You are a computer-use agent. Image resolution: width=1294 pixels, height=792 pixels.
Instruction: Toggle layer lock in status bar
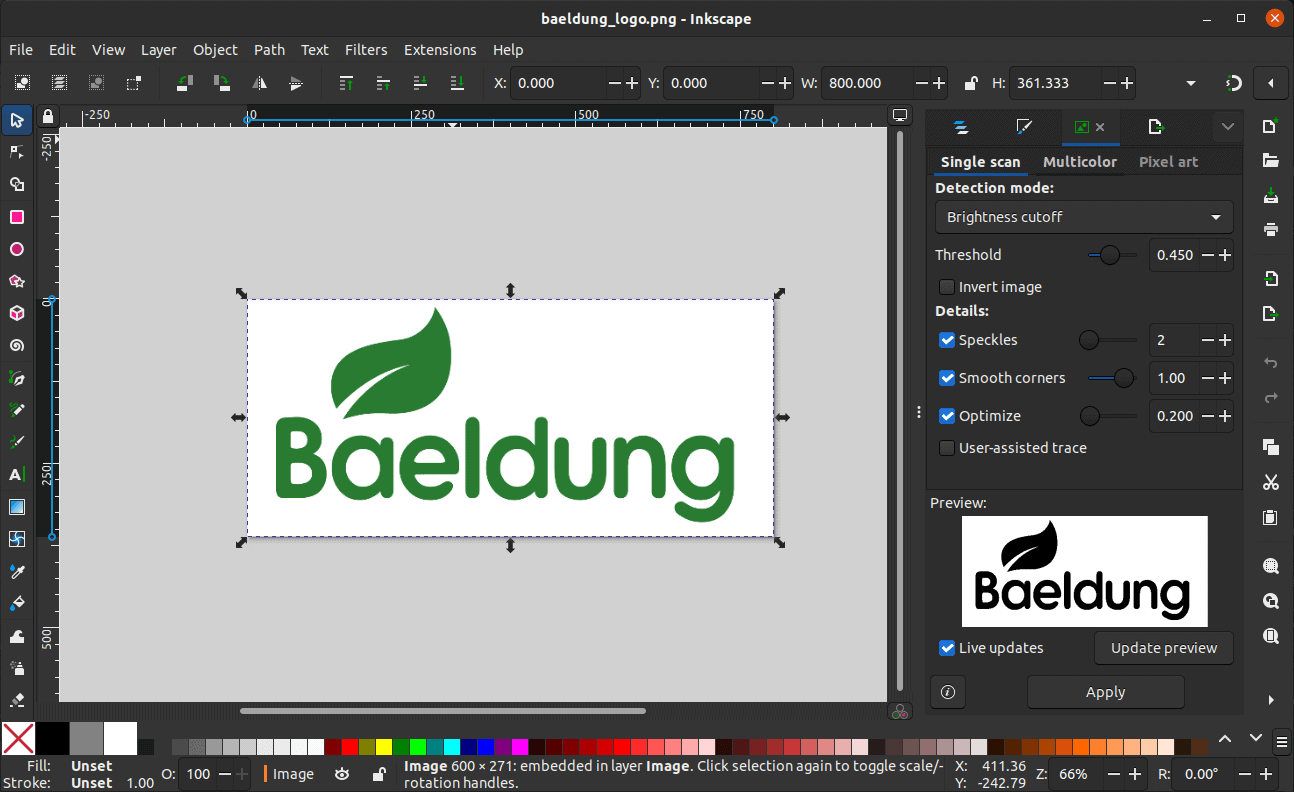pos(379,774)
